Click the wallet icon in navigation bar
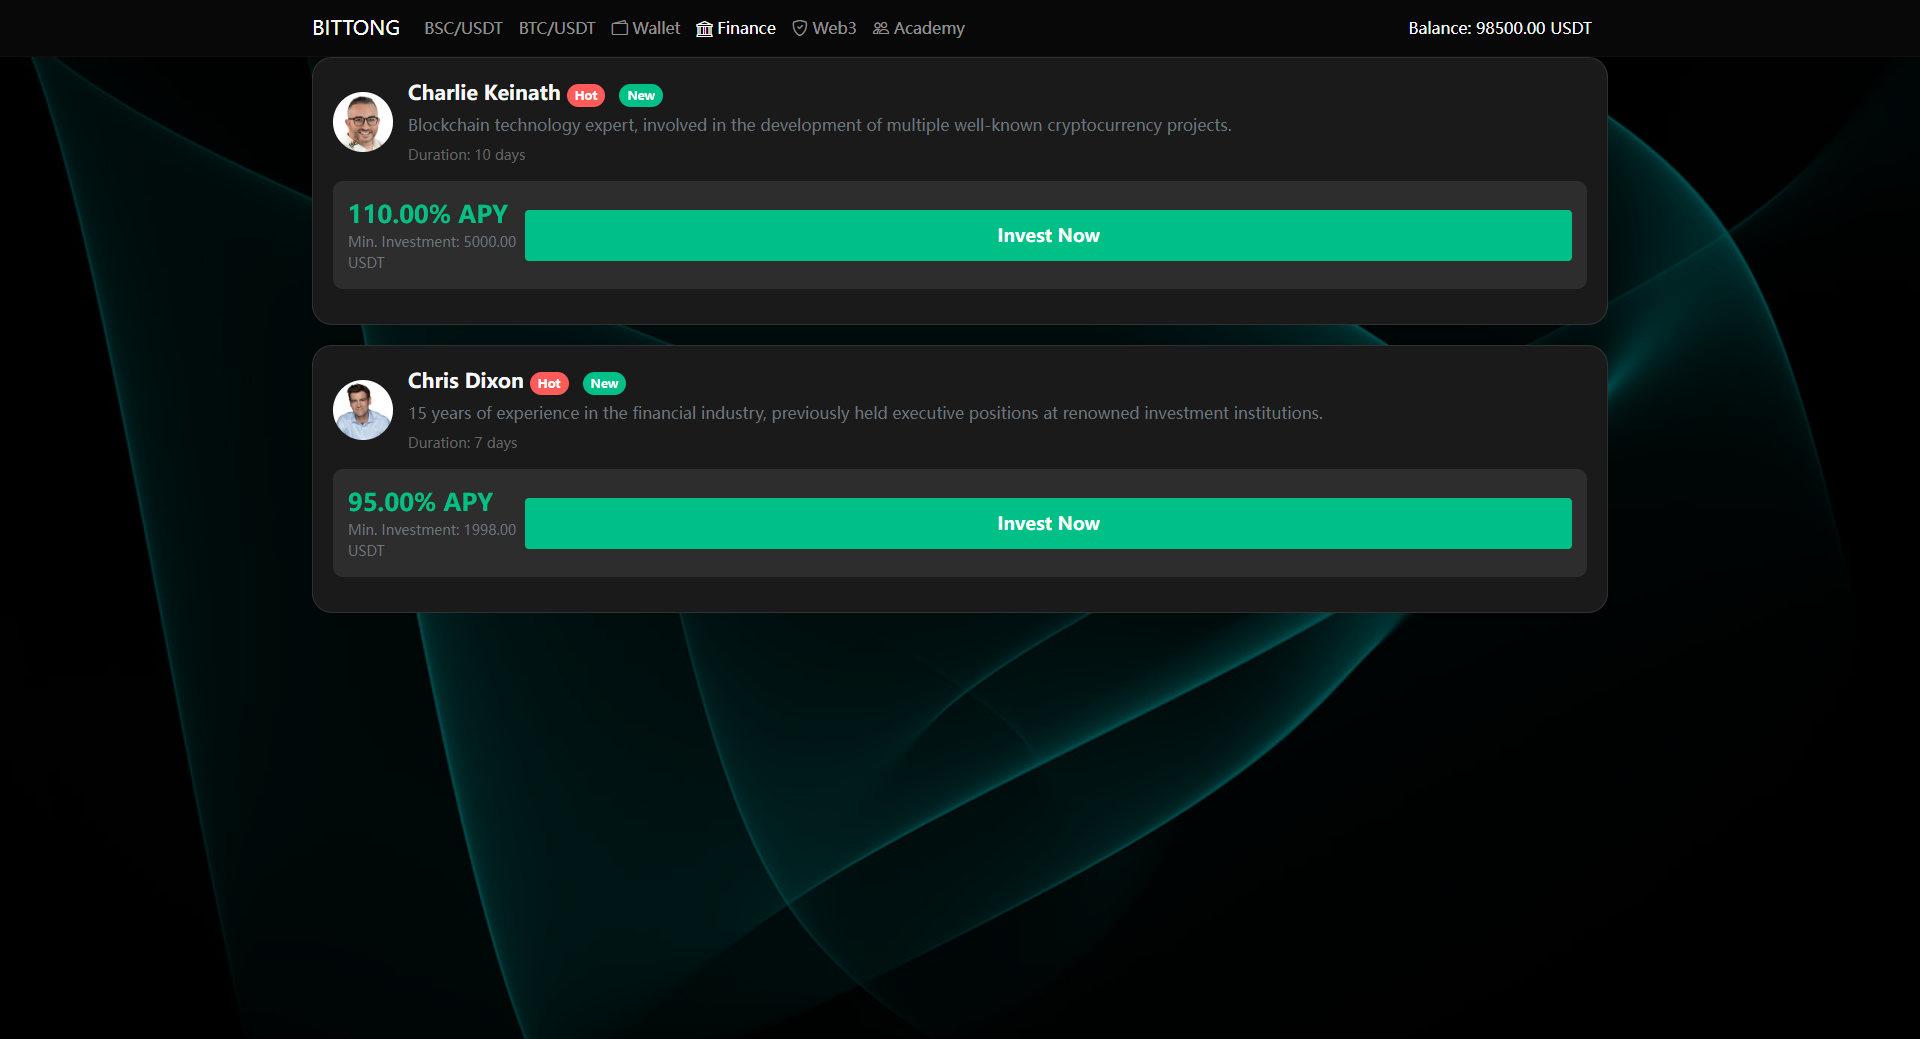Screen dimensions: 1920x1039 click(620, 28)
